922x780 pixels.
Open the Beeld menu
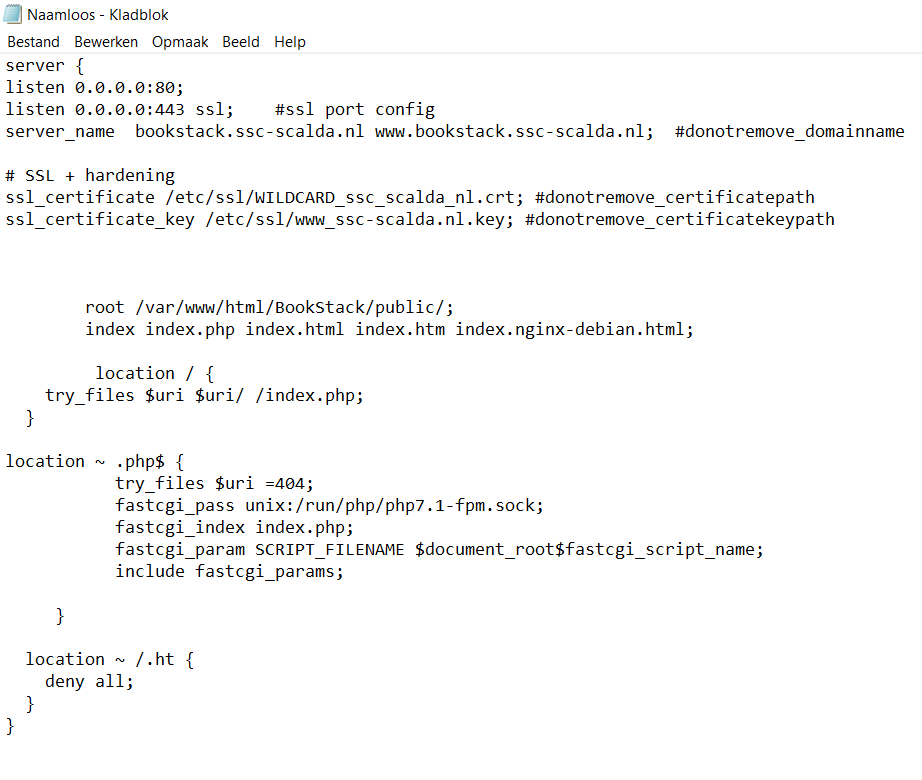click(240, 42)
